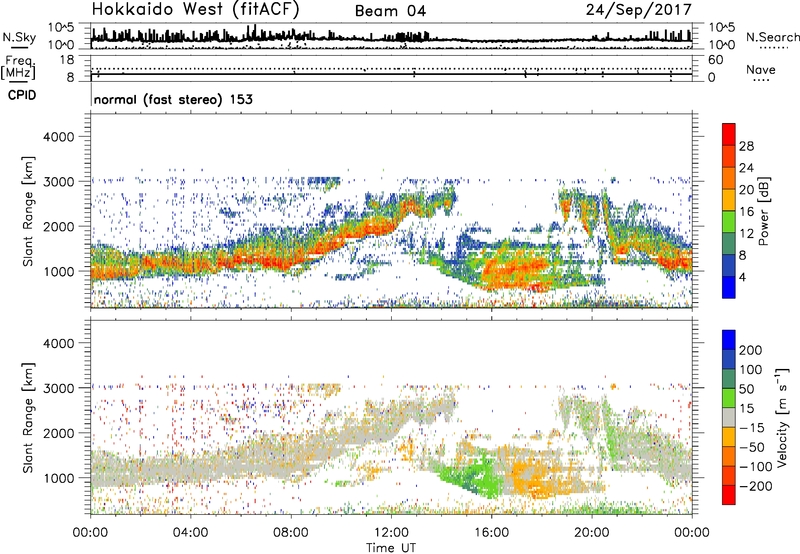Click the '12:00' time tick label
Viewport: 800px width, 554px height.
[391, 533]
